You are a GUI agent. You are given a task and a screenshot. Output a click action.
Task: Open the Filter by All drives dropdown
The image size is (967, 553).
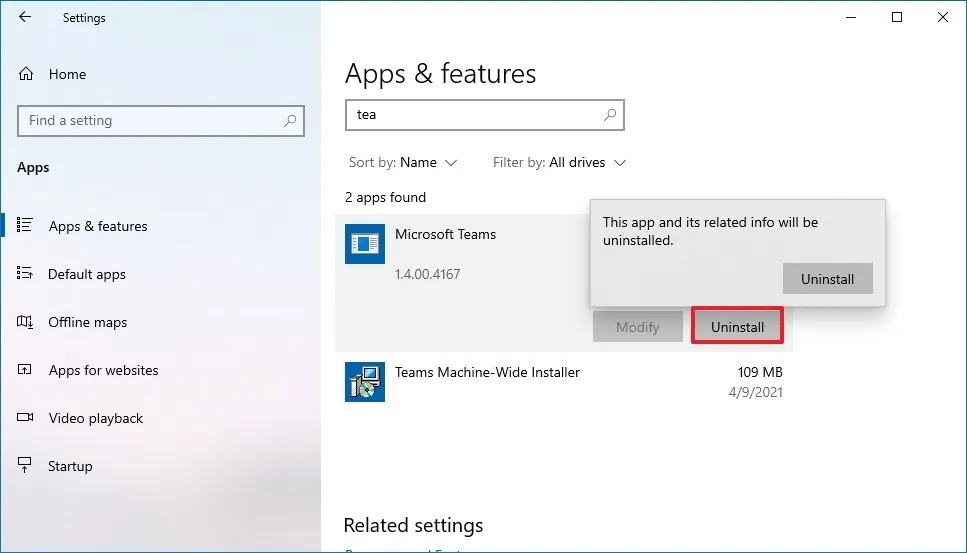tap(559, 163)
